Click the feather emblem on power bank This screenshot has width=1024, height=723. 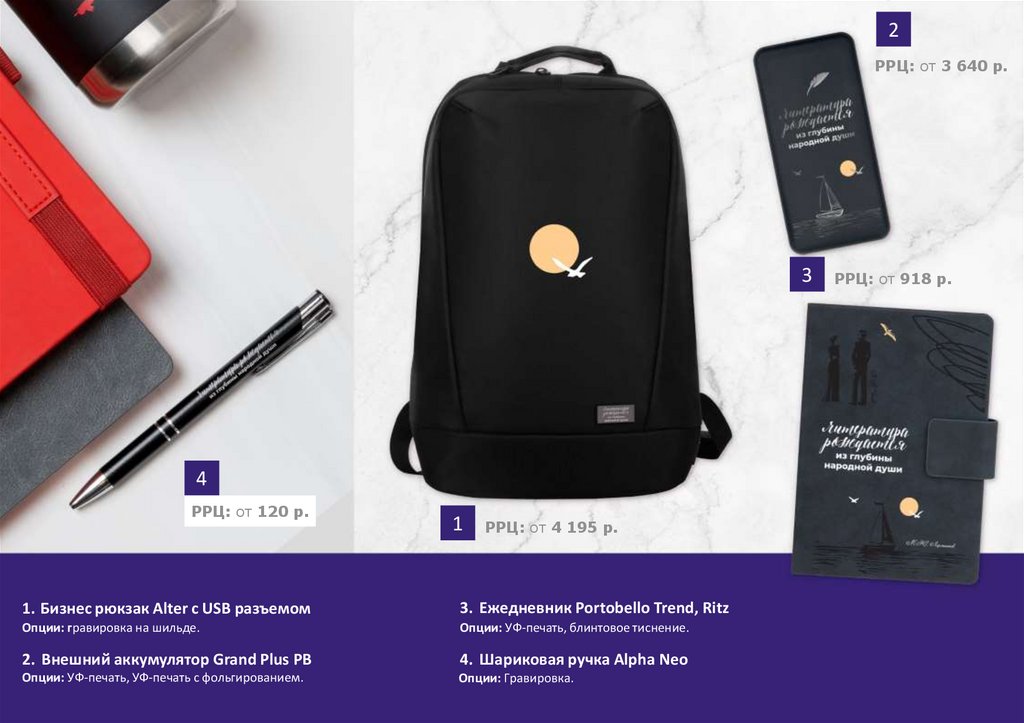pyautogui.click(x=817, y=83)
